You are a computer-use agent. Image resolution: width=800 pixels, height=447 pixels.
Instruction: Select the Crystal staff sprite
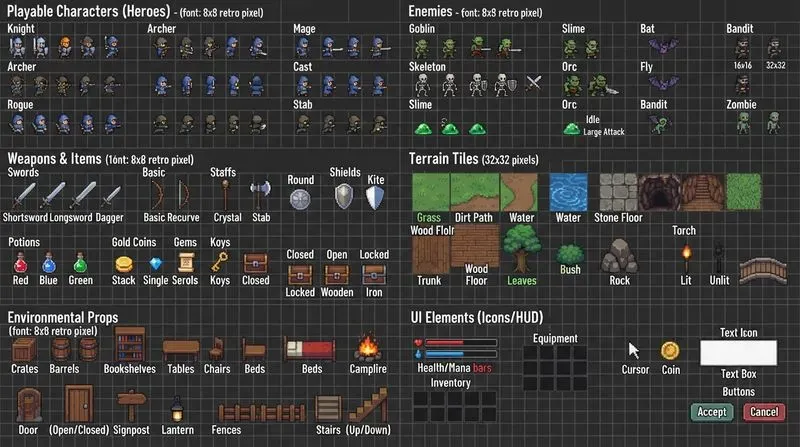point(225,195)
